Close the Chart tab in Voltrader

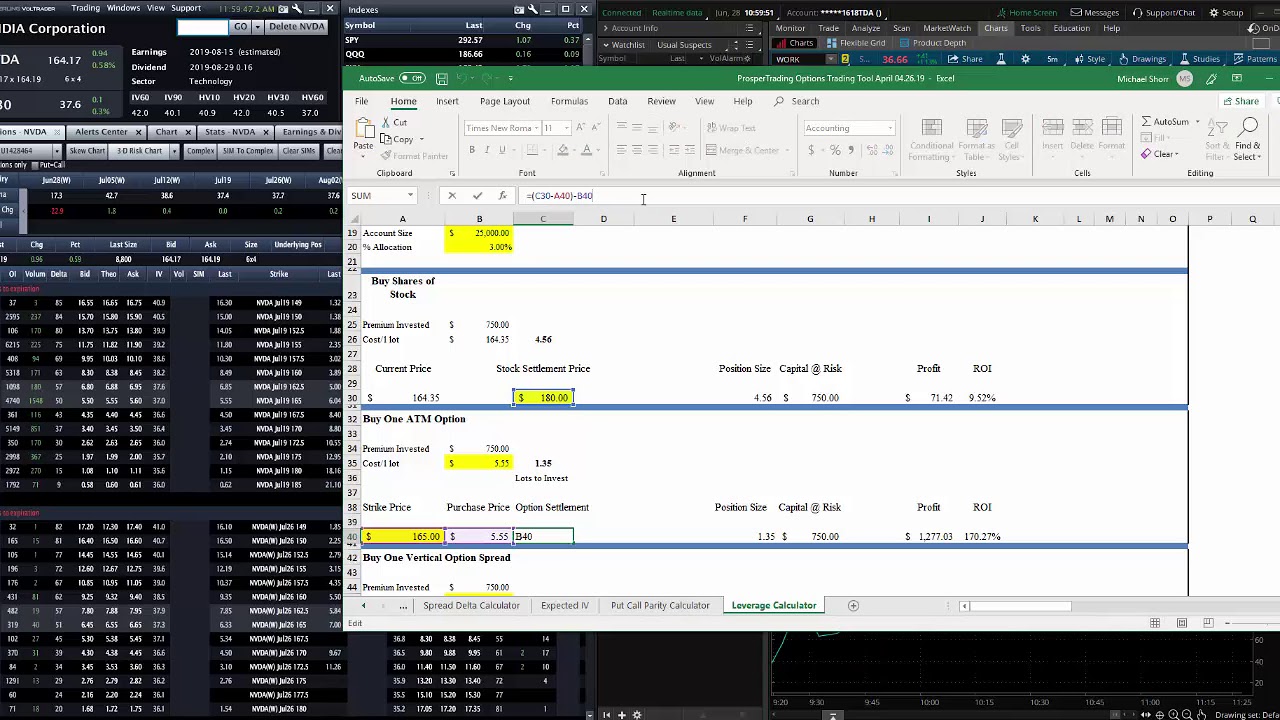click(188, 132)
